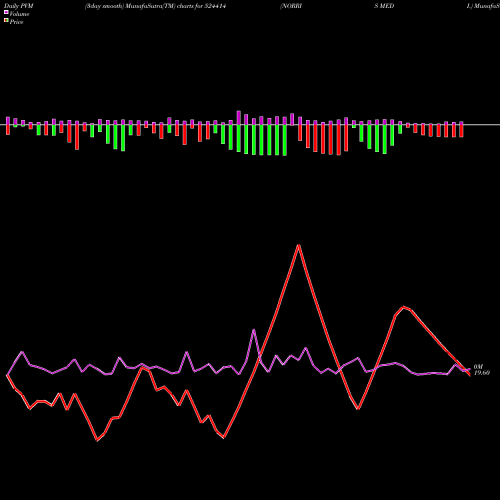Click the Price legend color swatch
500x500 pixels.
(x=6, y=21)
